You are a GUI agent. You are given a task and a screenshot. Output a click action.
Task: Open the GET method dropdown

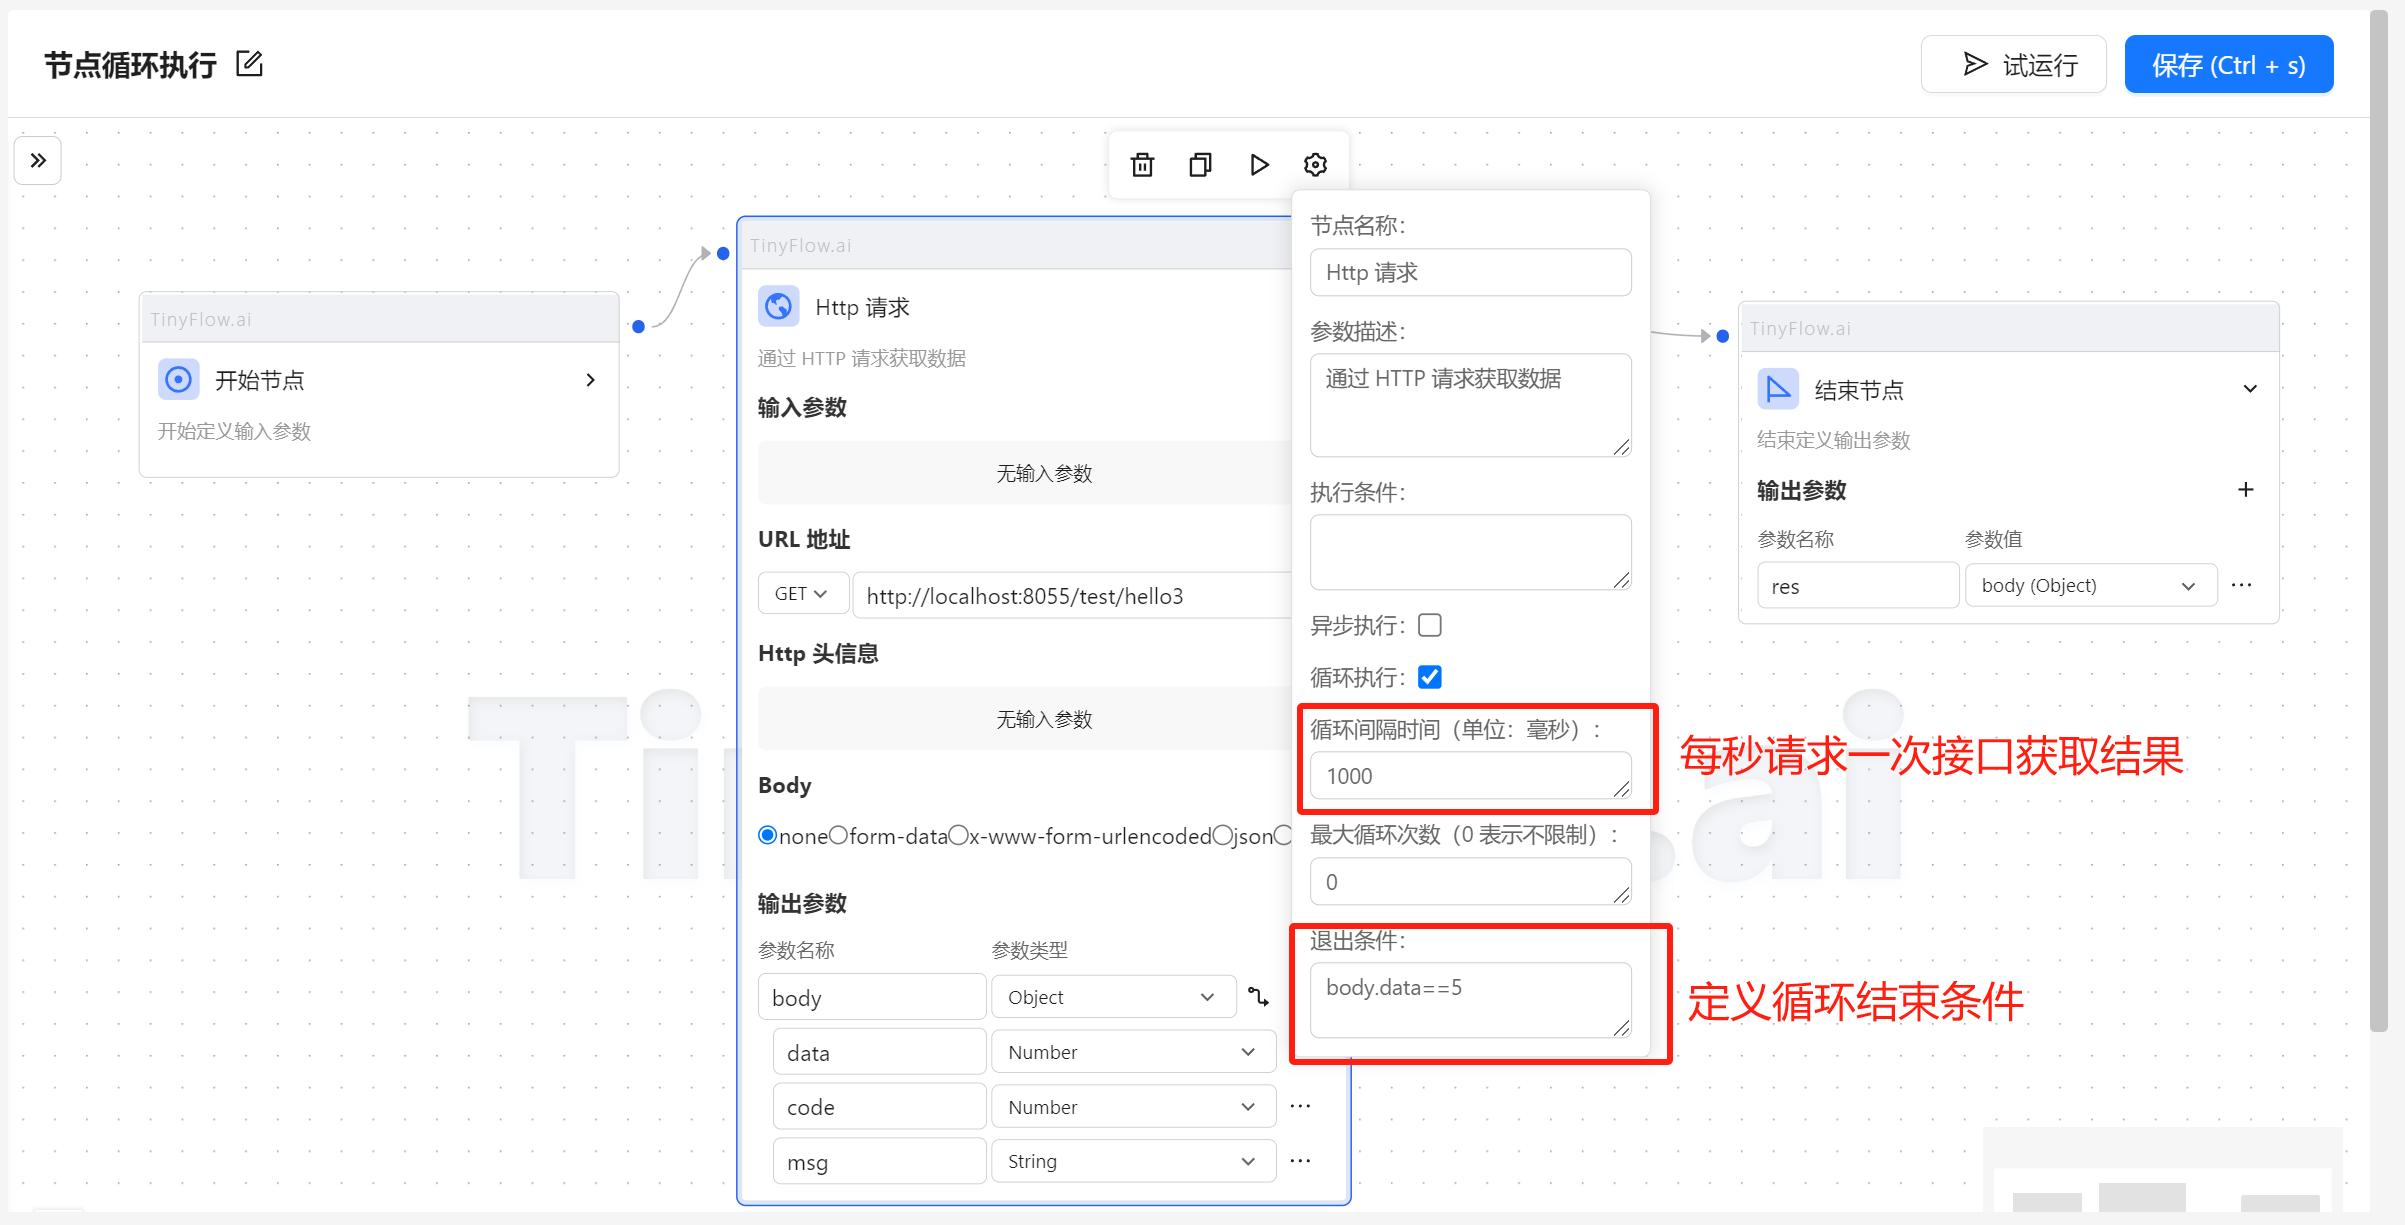(802, 594)
